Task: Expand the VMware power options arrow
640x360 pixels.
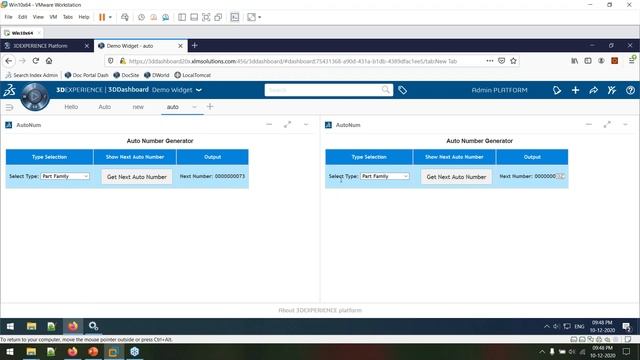Action: 110,17
